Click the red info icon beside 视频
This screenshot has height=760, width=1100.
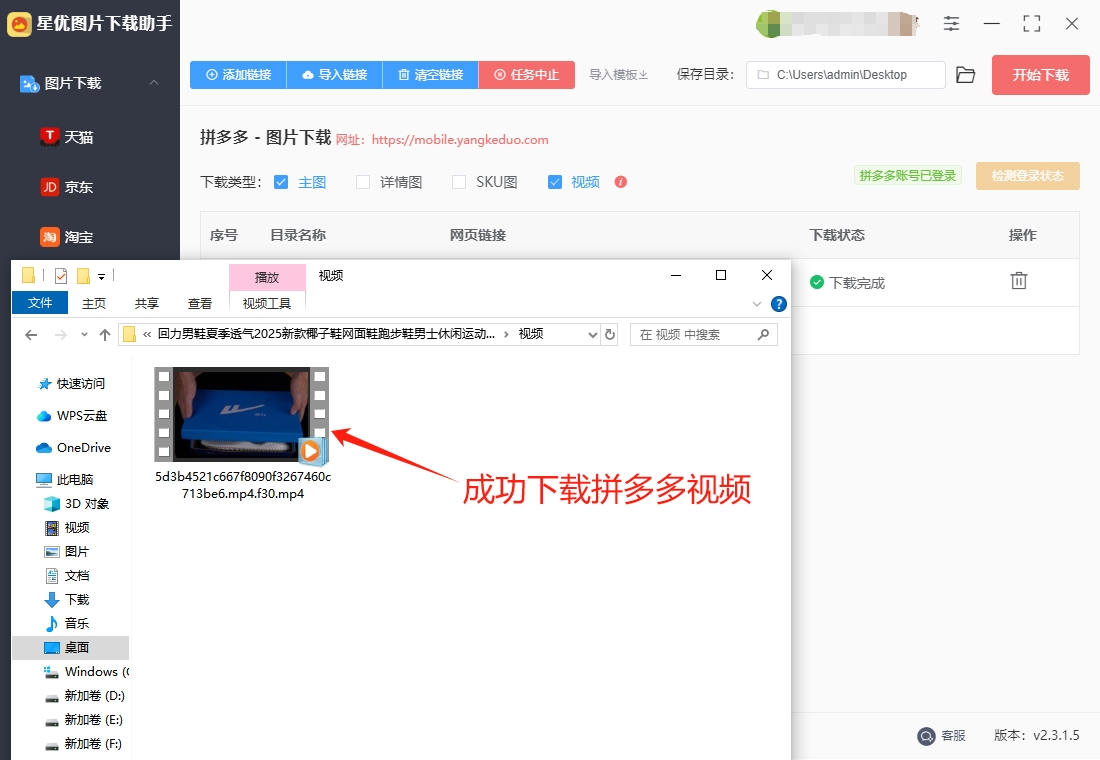(621, 182)
